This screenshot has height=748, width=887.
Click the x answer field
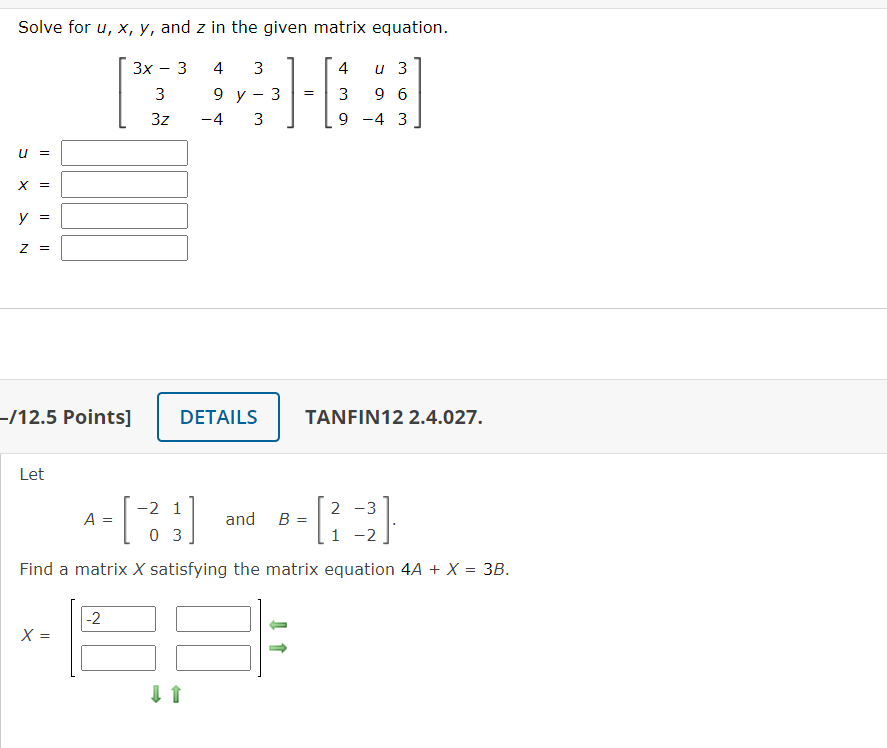pyautogui.click(x=123, y=184)
